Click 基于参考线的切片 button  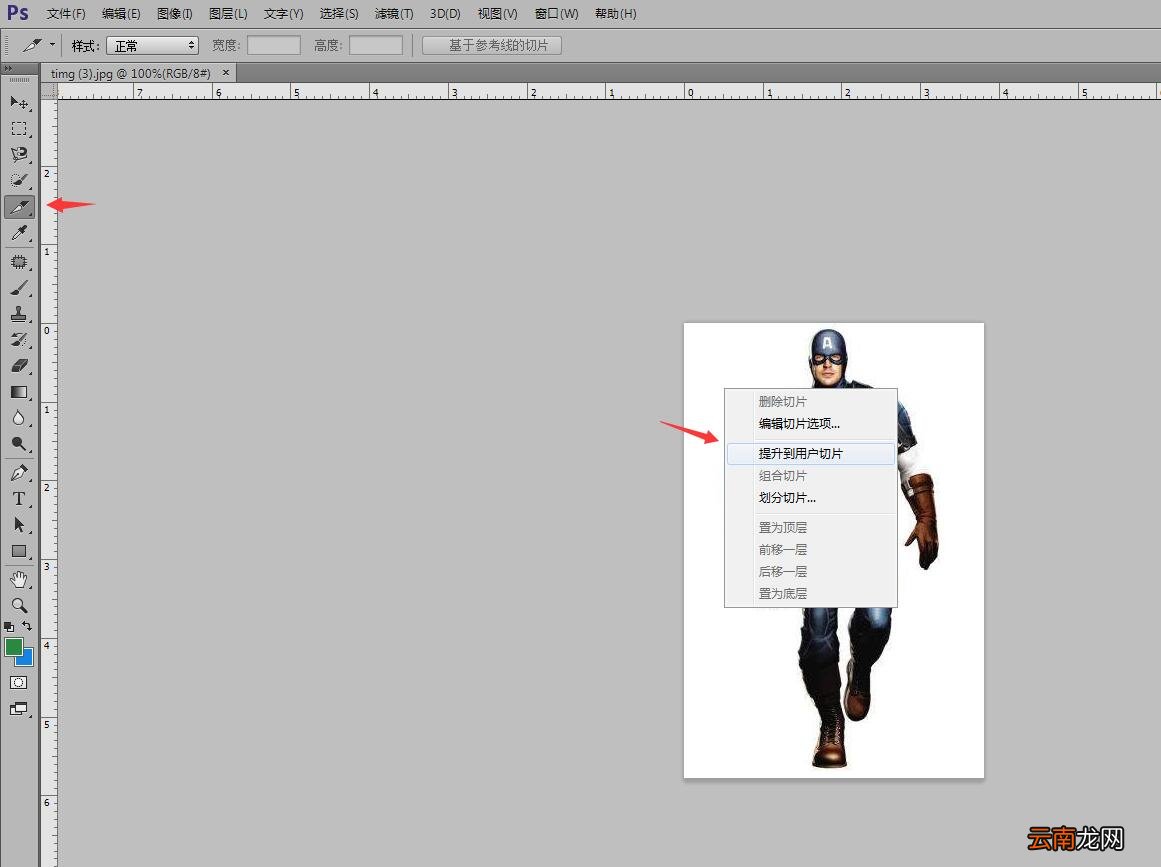492,45
